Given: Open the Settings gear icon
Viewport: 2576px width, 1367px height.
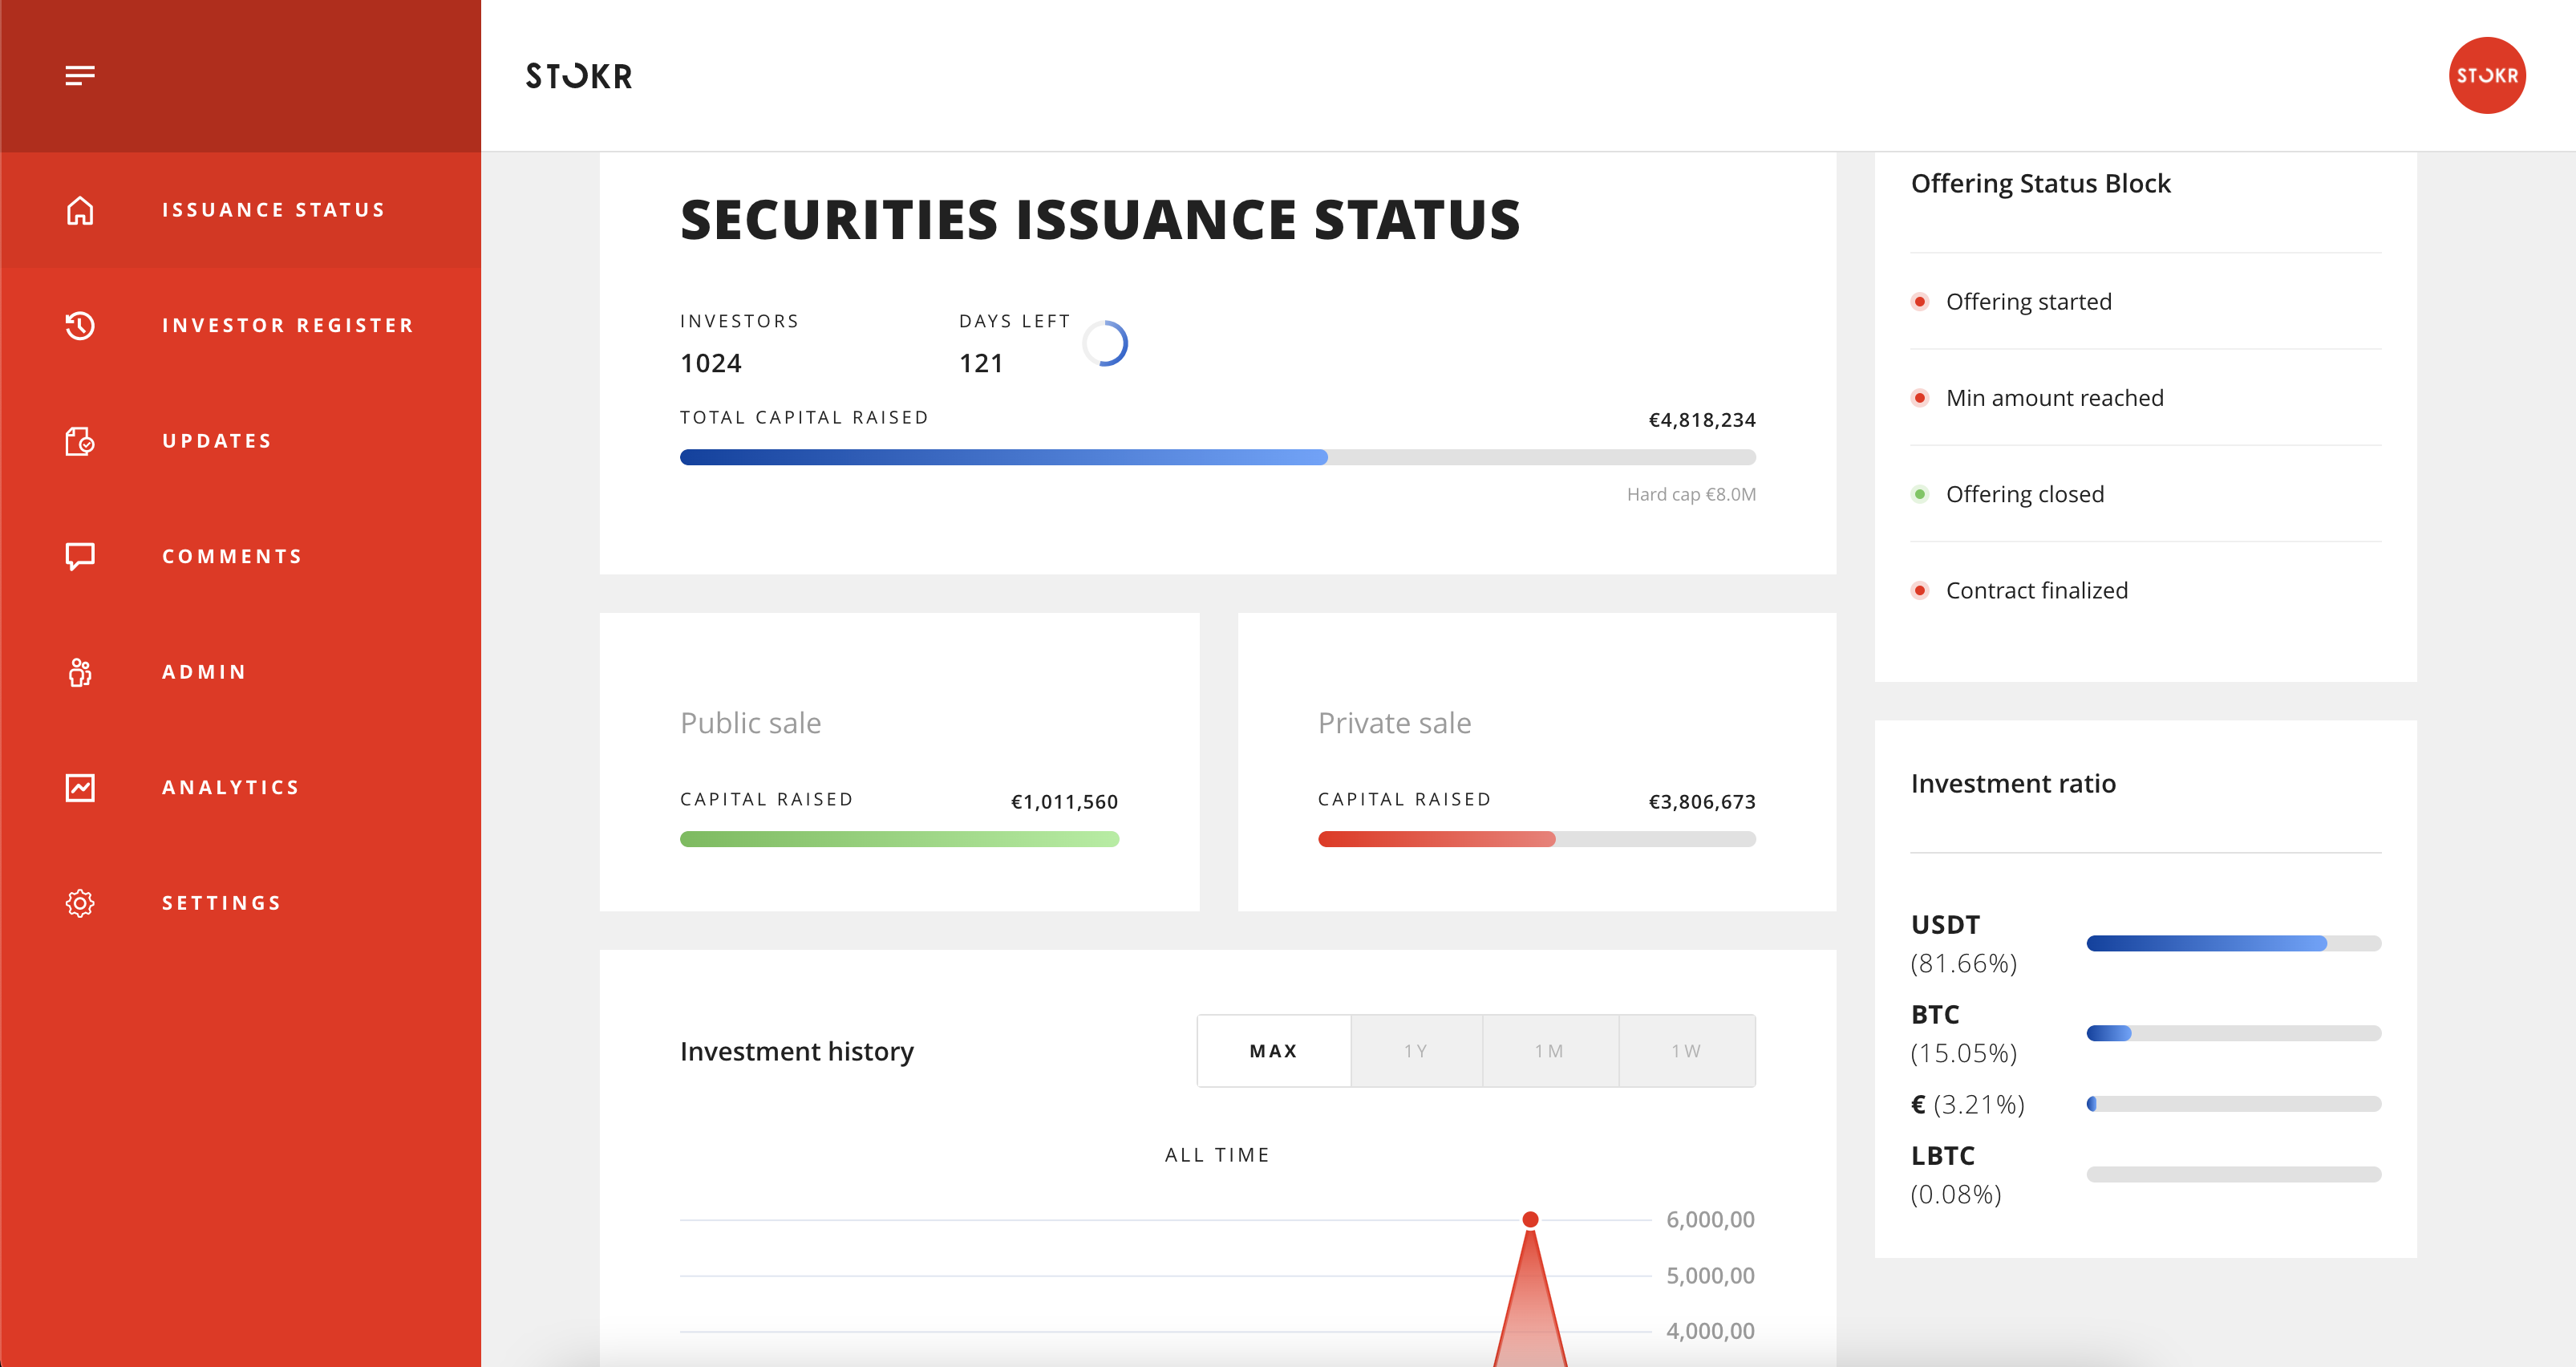Looking at the screenshot, I should tap(80, 903).
